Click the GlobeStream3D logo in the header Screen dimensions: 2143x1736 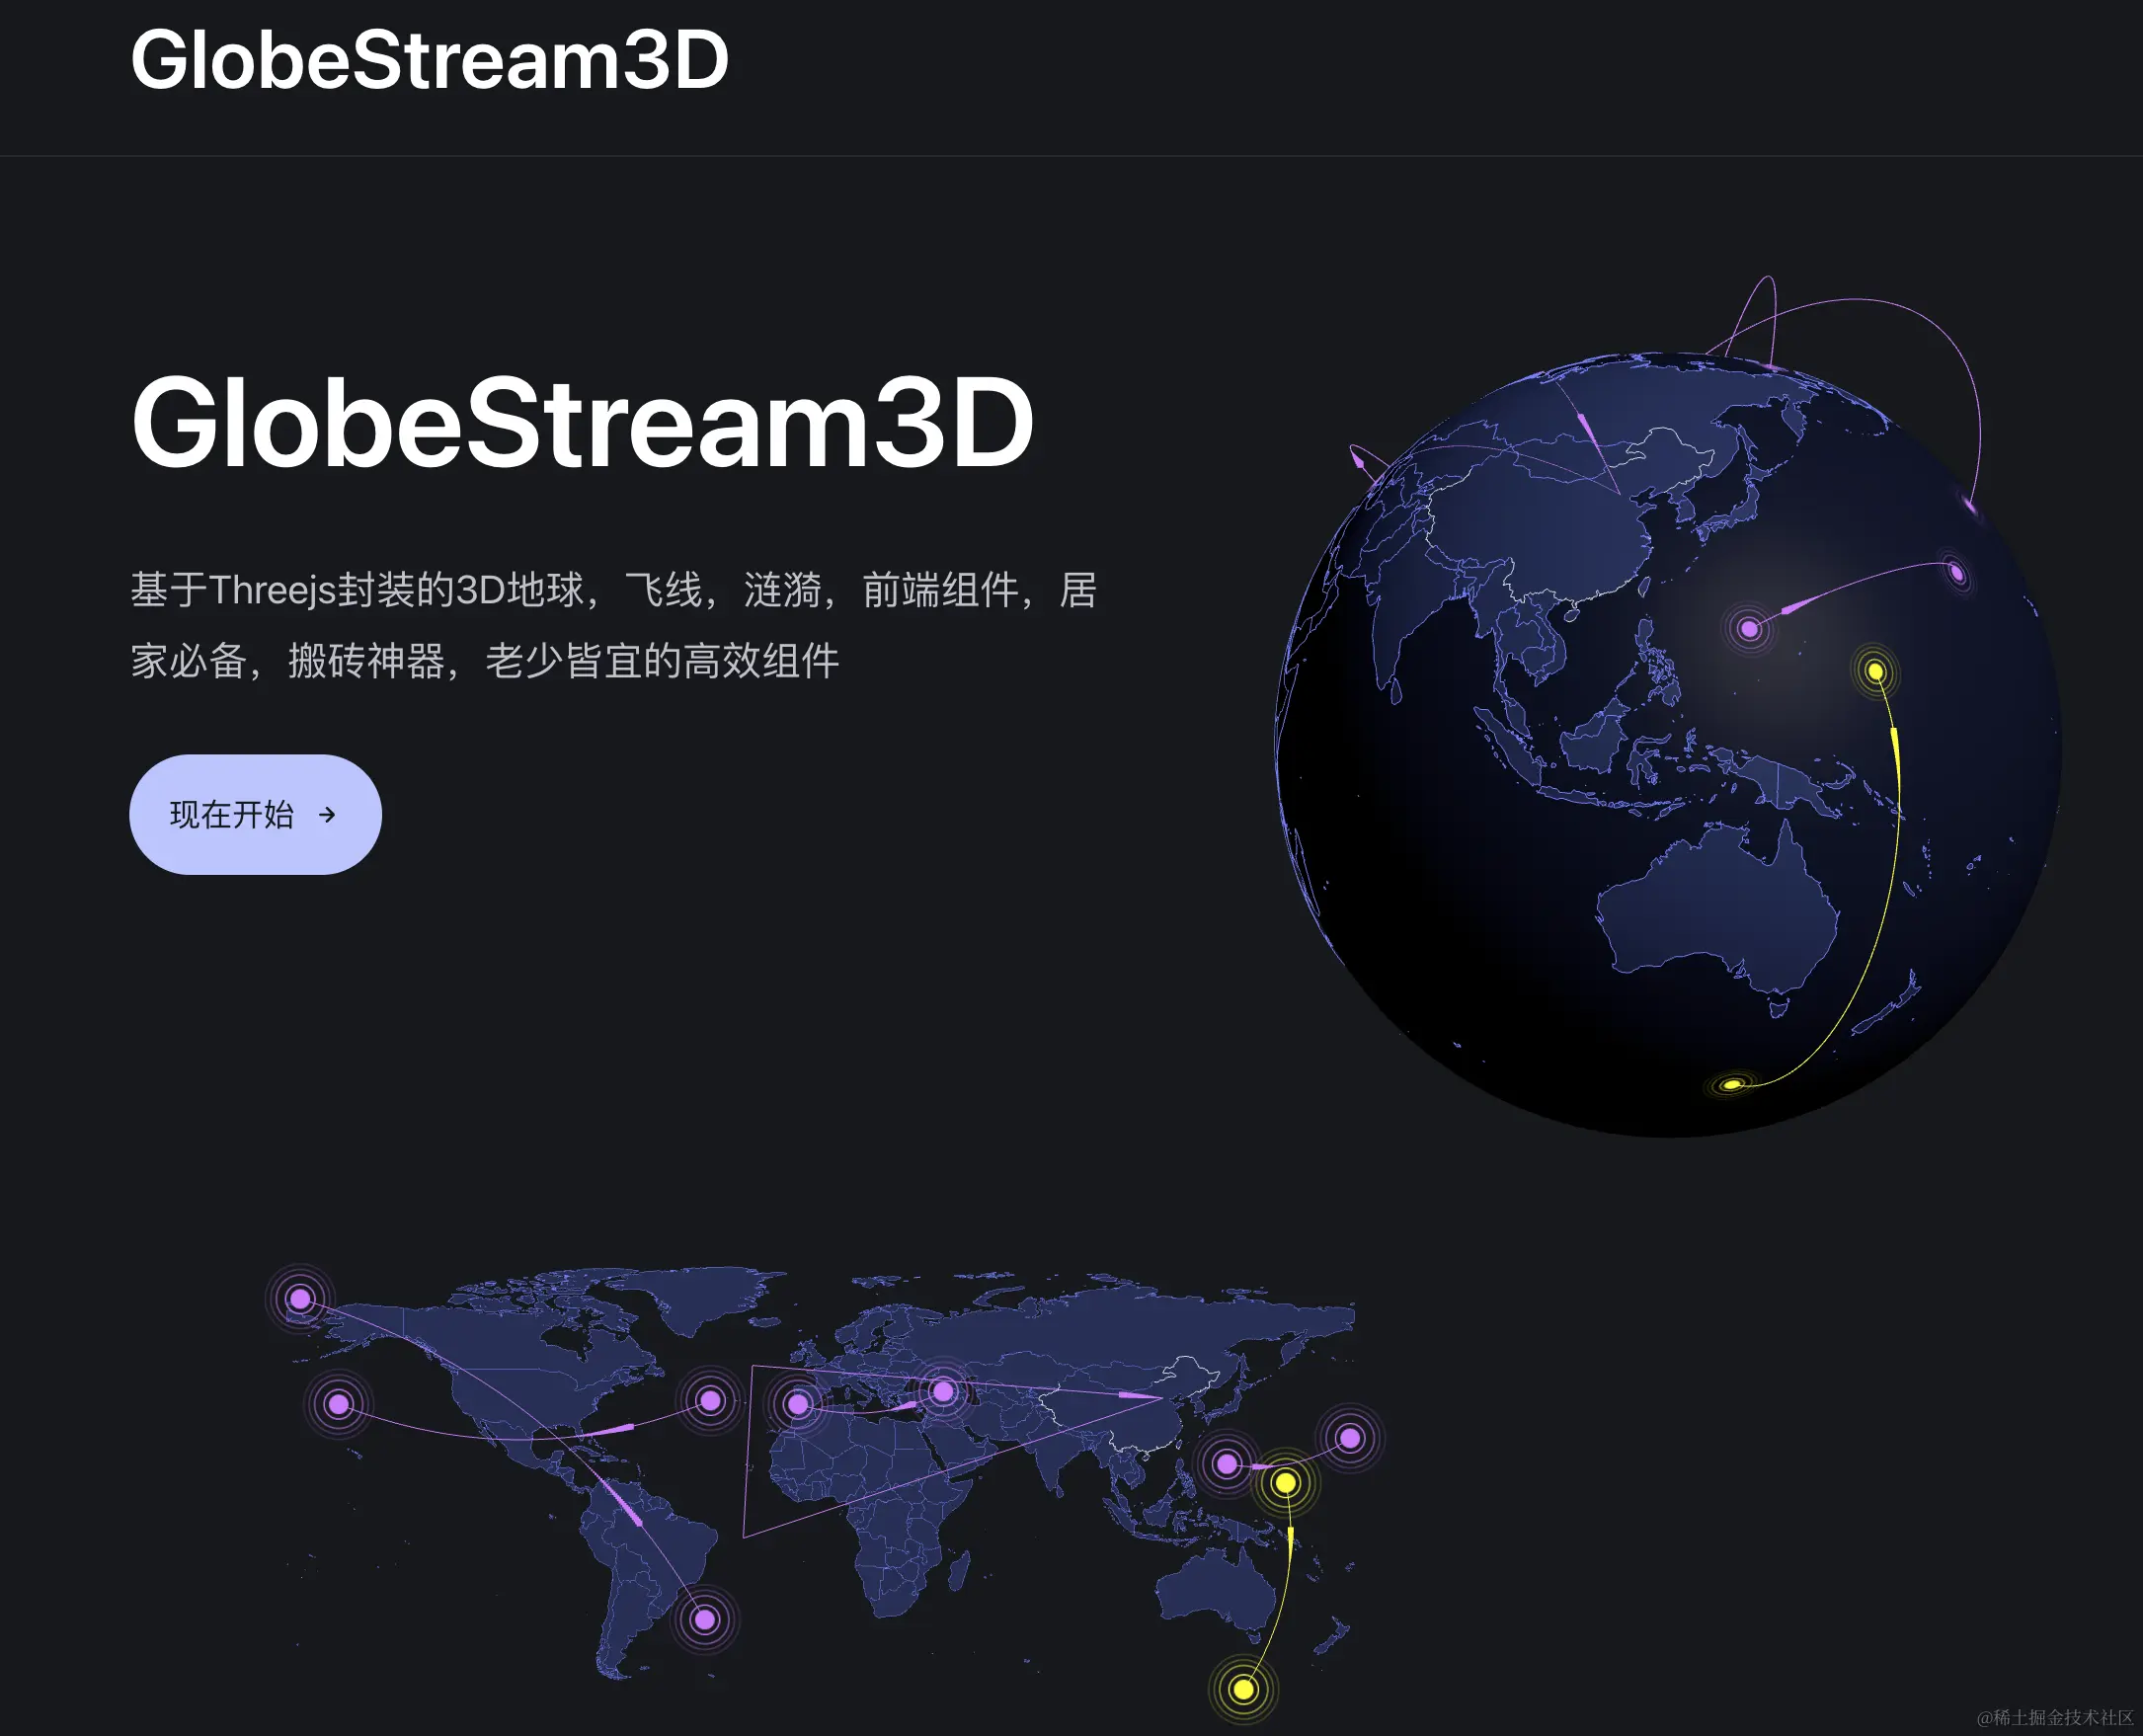pyautogui.click(x=429, y=60)
